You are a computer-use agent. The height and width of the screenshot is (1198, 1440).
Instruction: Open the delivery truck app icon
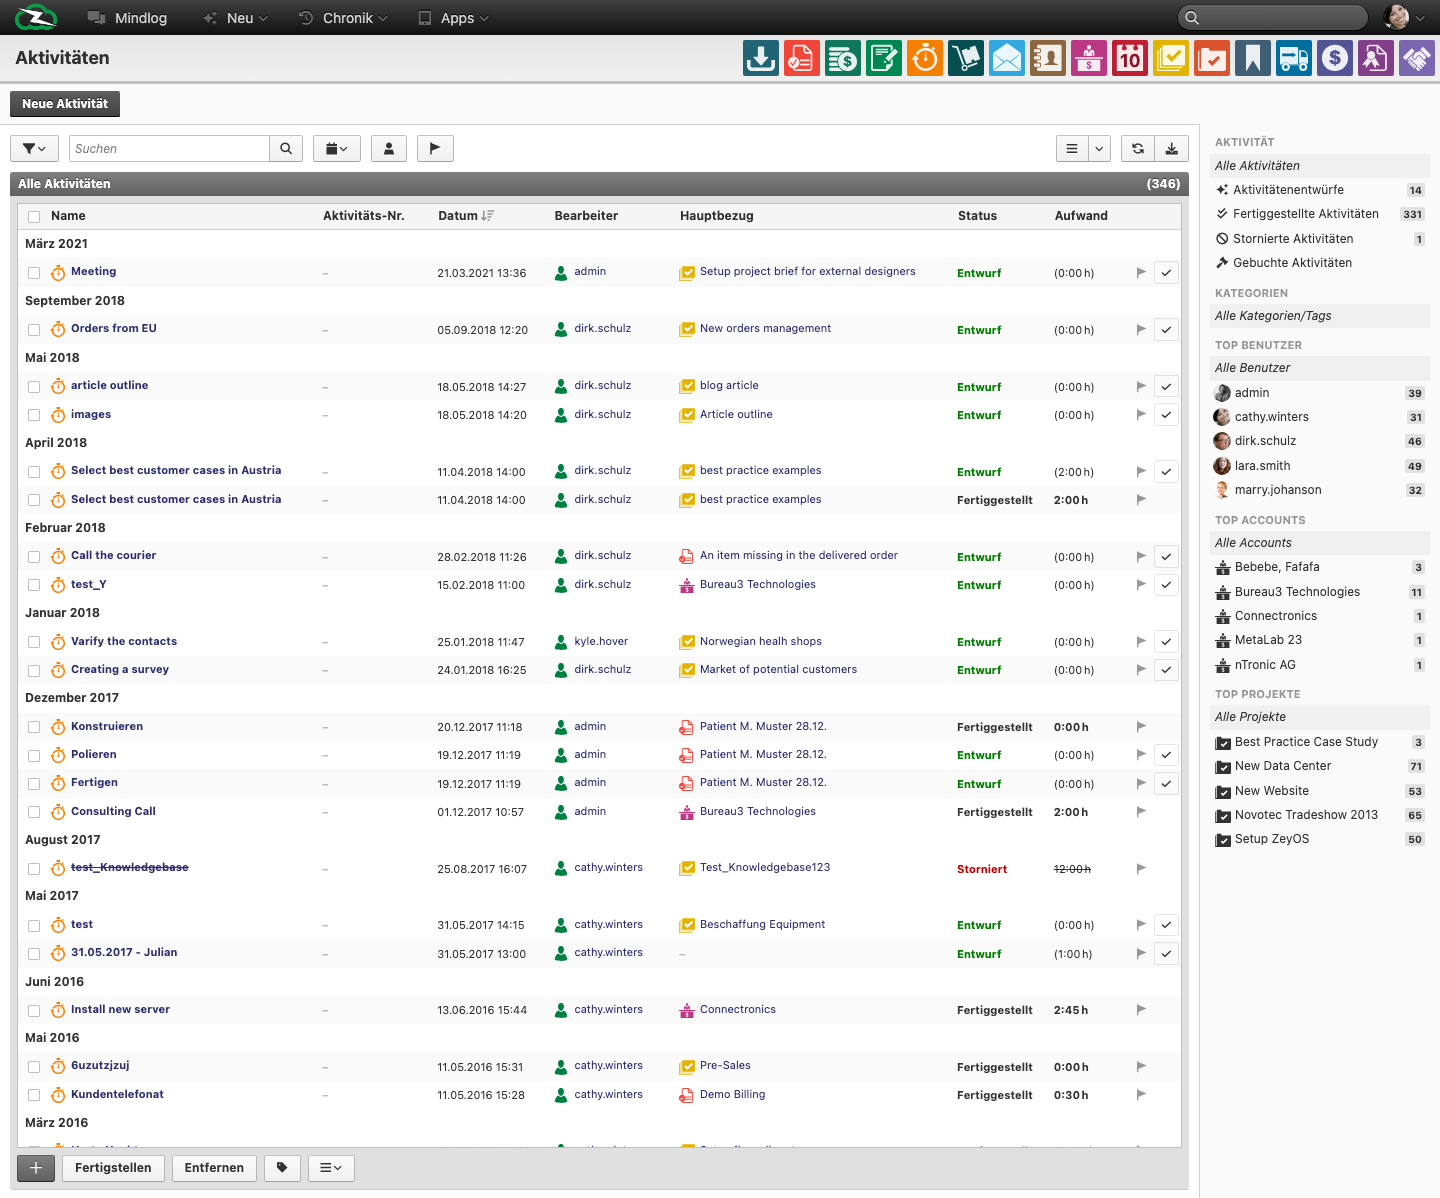click(1294, 58)
